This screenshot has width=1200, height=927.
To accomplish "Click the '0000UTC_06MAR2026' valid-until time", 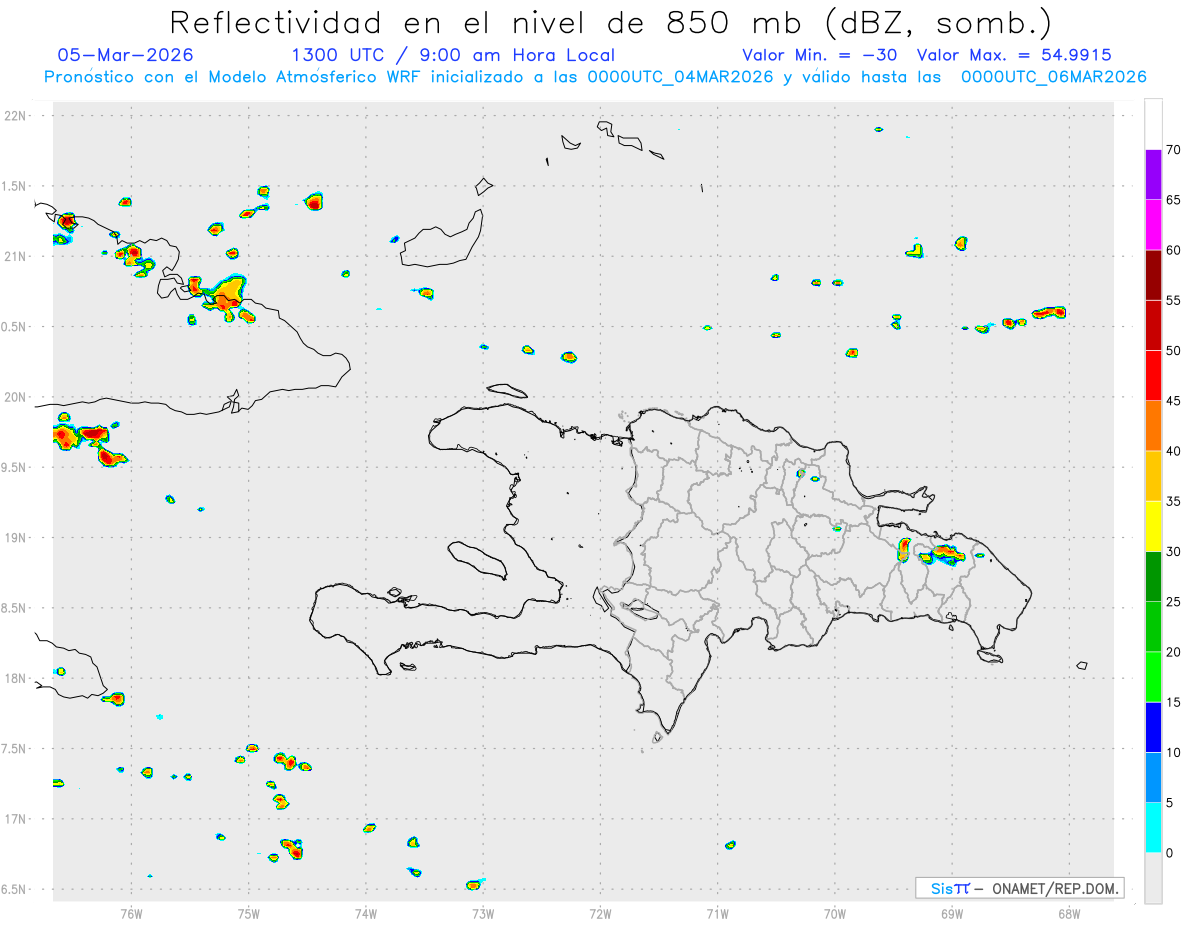I will (x=1054, y=77).
